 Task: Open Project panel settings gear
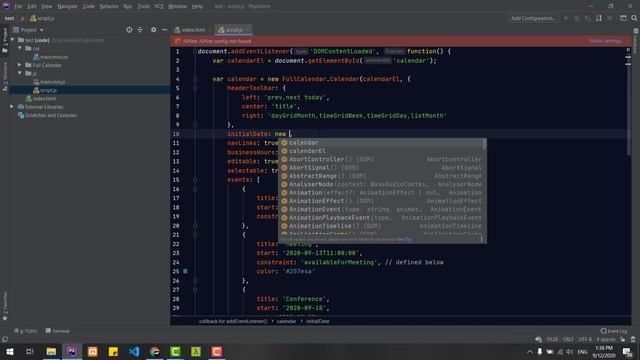click(x=153, y=30)
